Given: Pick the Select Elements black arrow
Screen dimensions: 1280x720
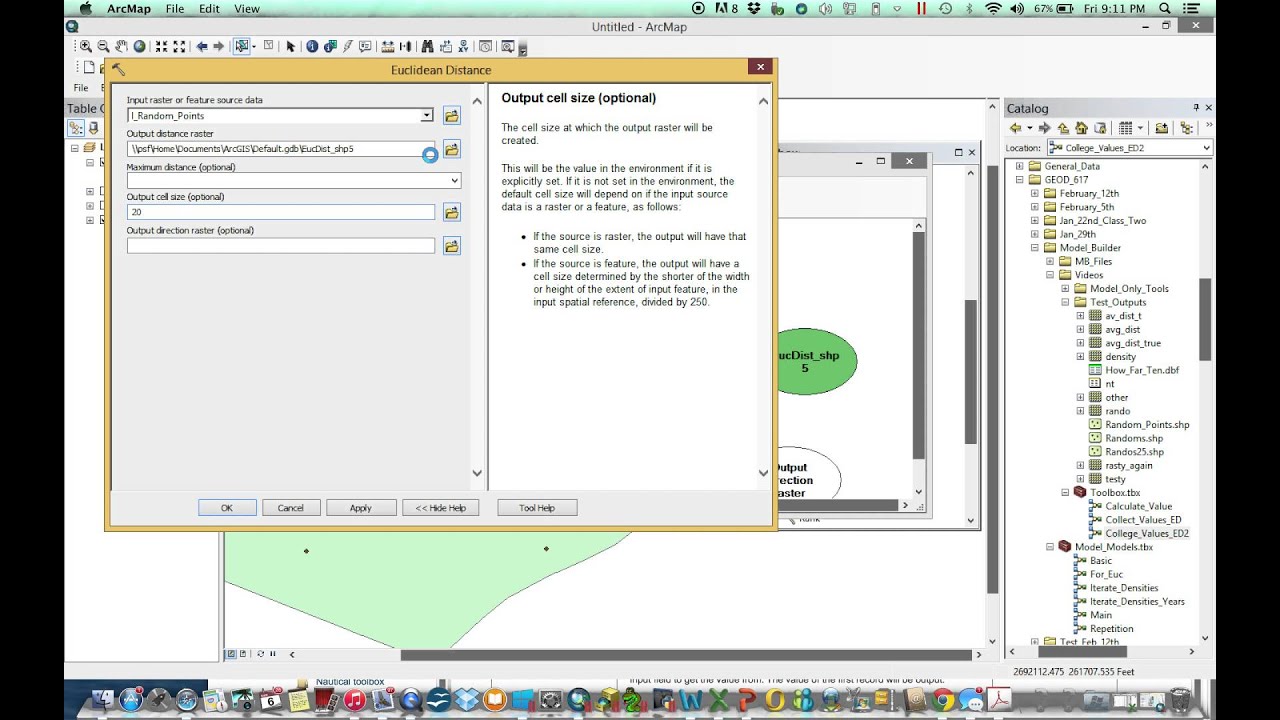Looking at the screenshot, I should click(290, 46).
